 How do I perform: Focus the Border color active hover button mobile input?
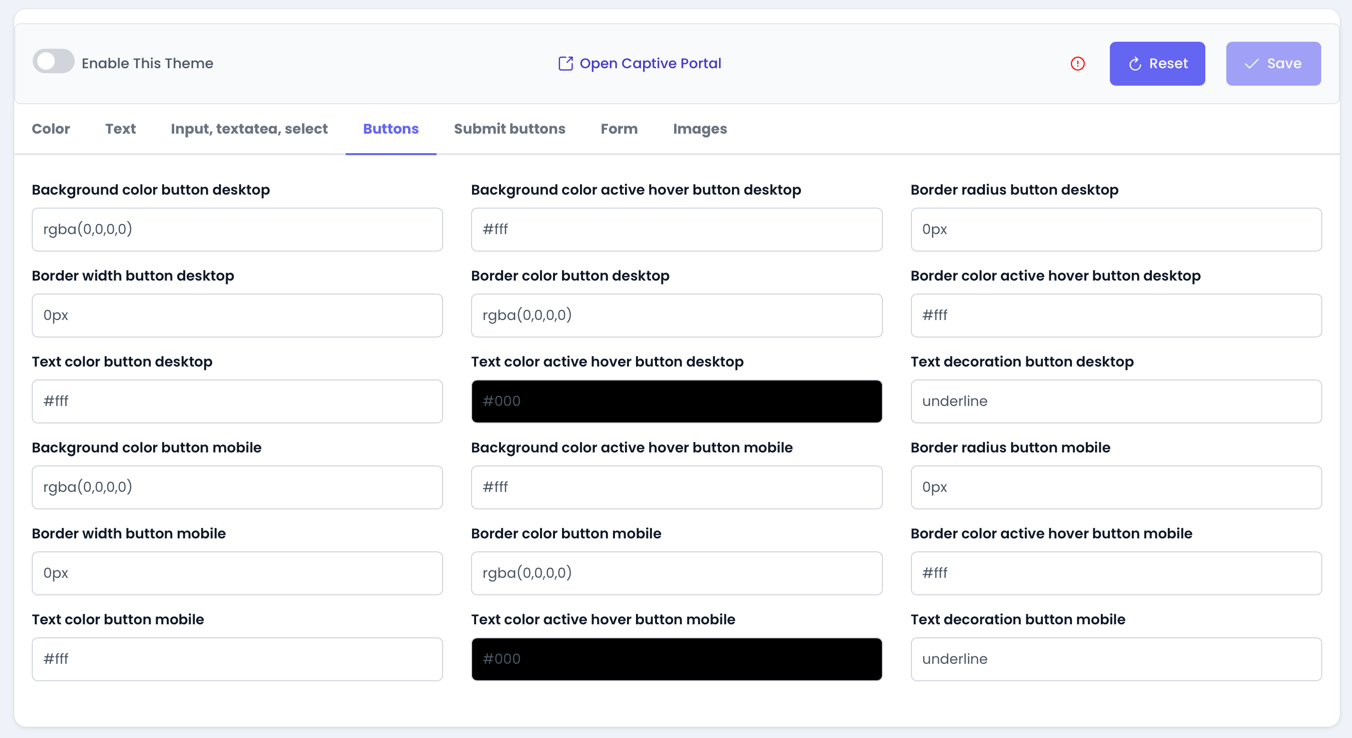(x=1115, y=573)
